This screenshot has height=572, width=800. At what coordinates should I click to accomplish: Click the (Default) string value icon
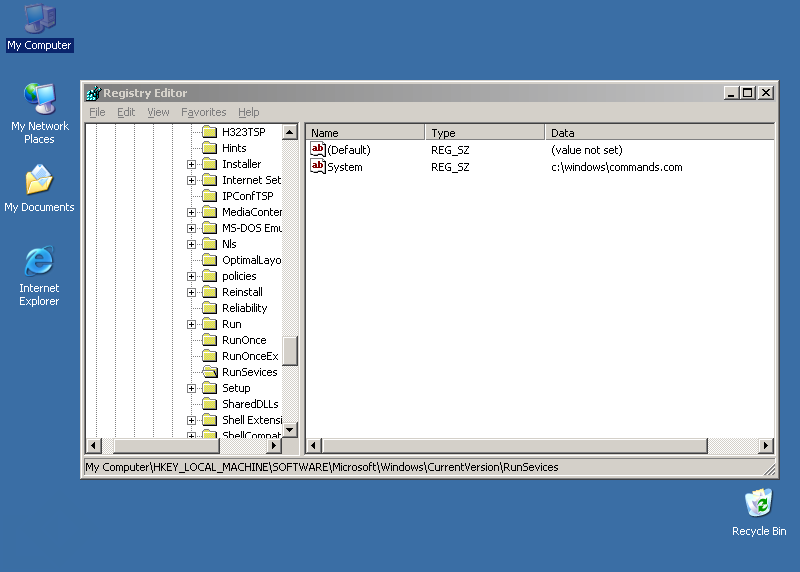317,150
